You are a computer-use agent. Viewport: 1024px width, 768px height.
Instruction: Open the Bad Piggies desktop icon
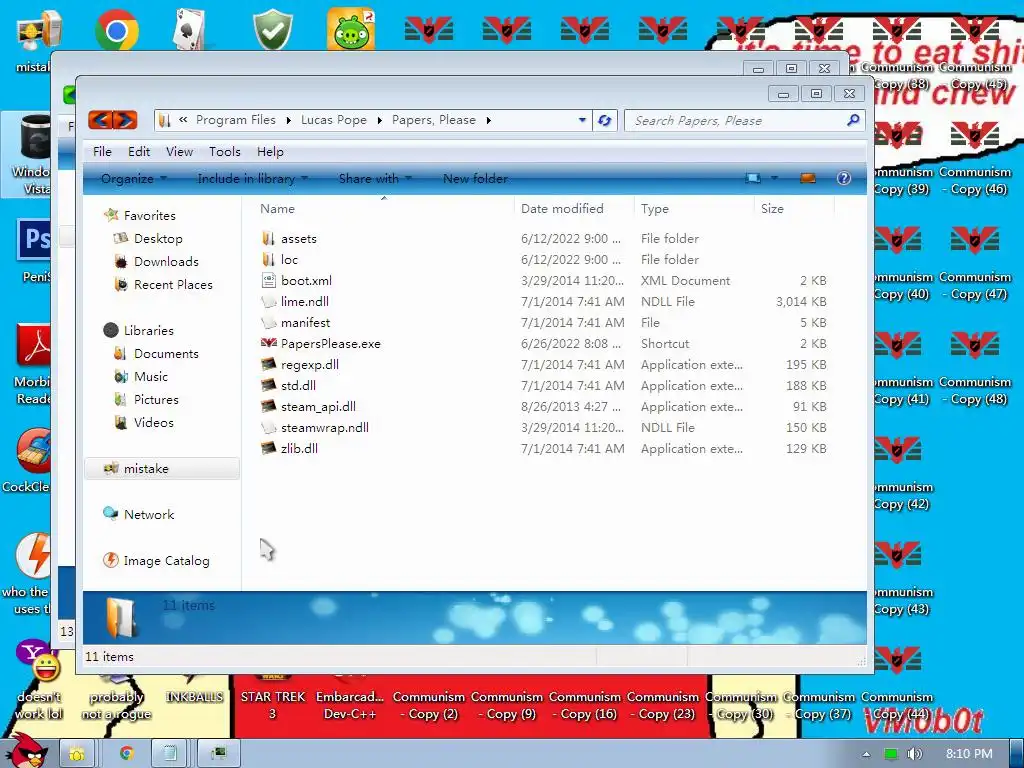[351, 30]
